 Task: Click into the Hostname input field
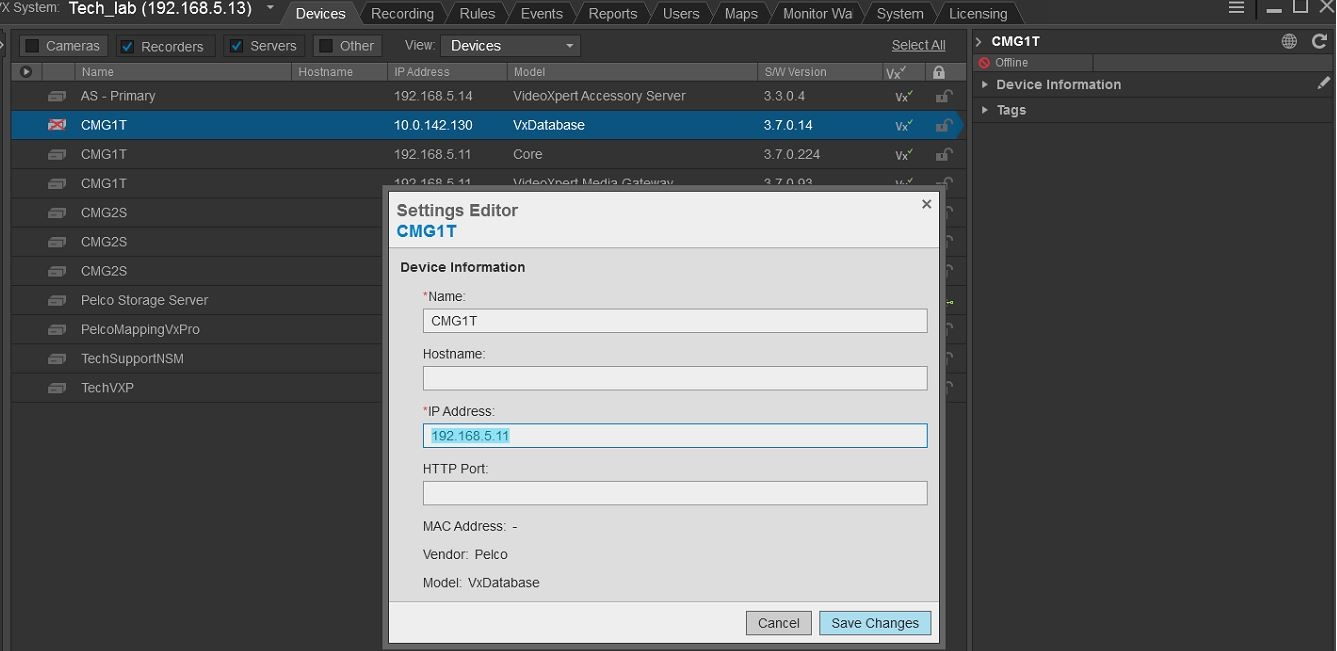674,378
